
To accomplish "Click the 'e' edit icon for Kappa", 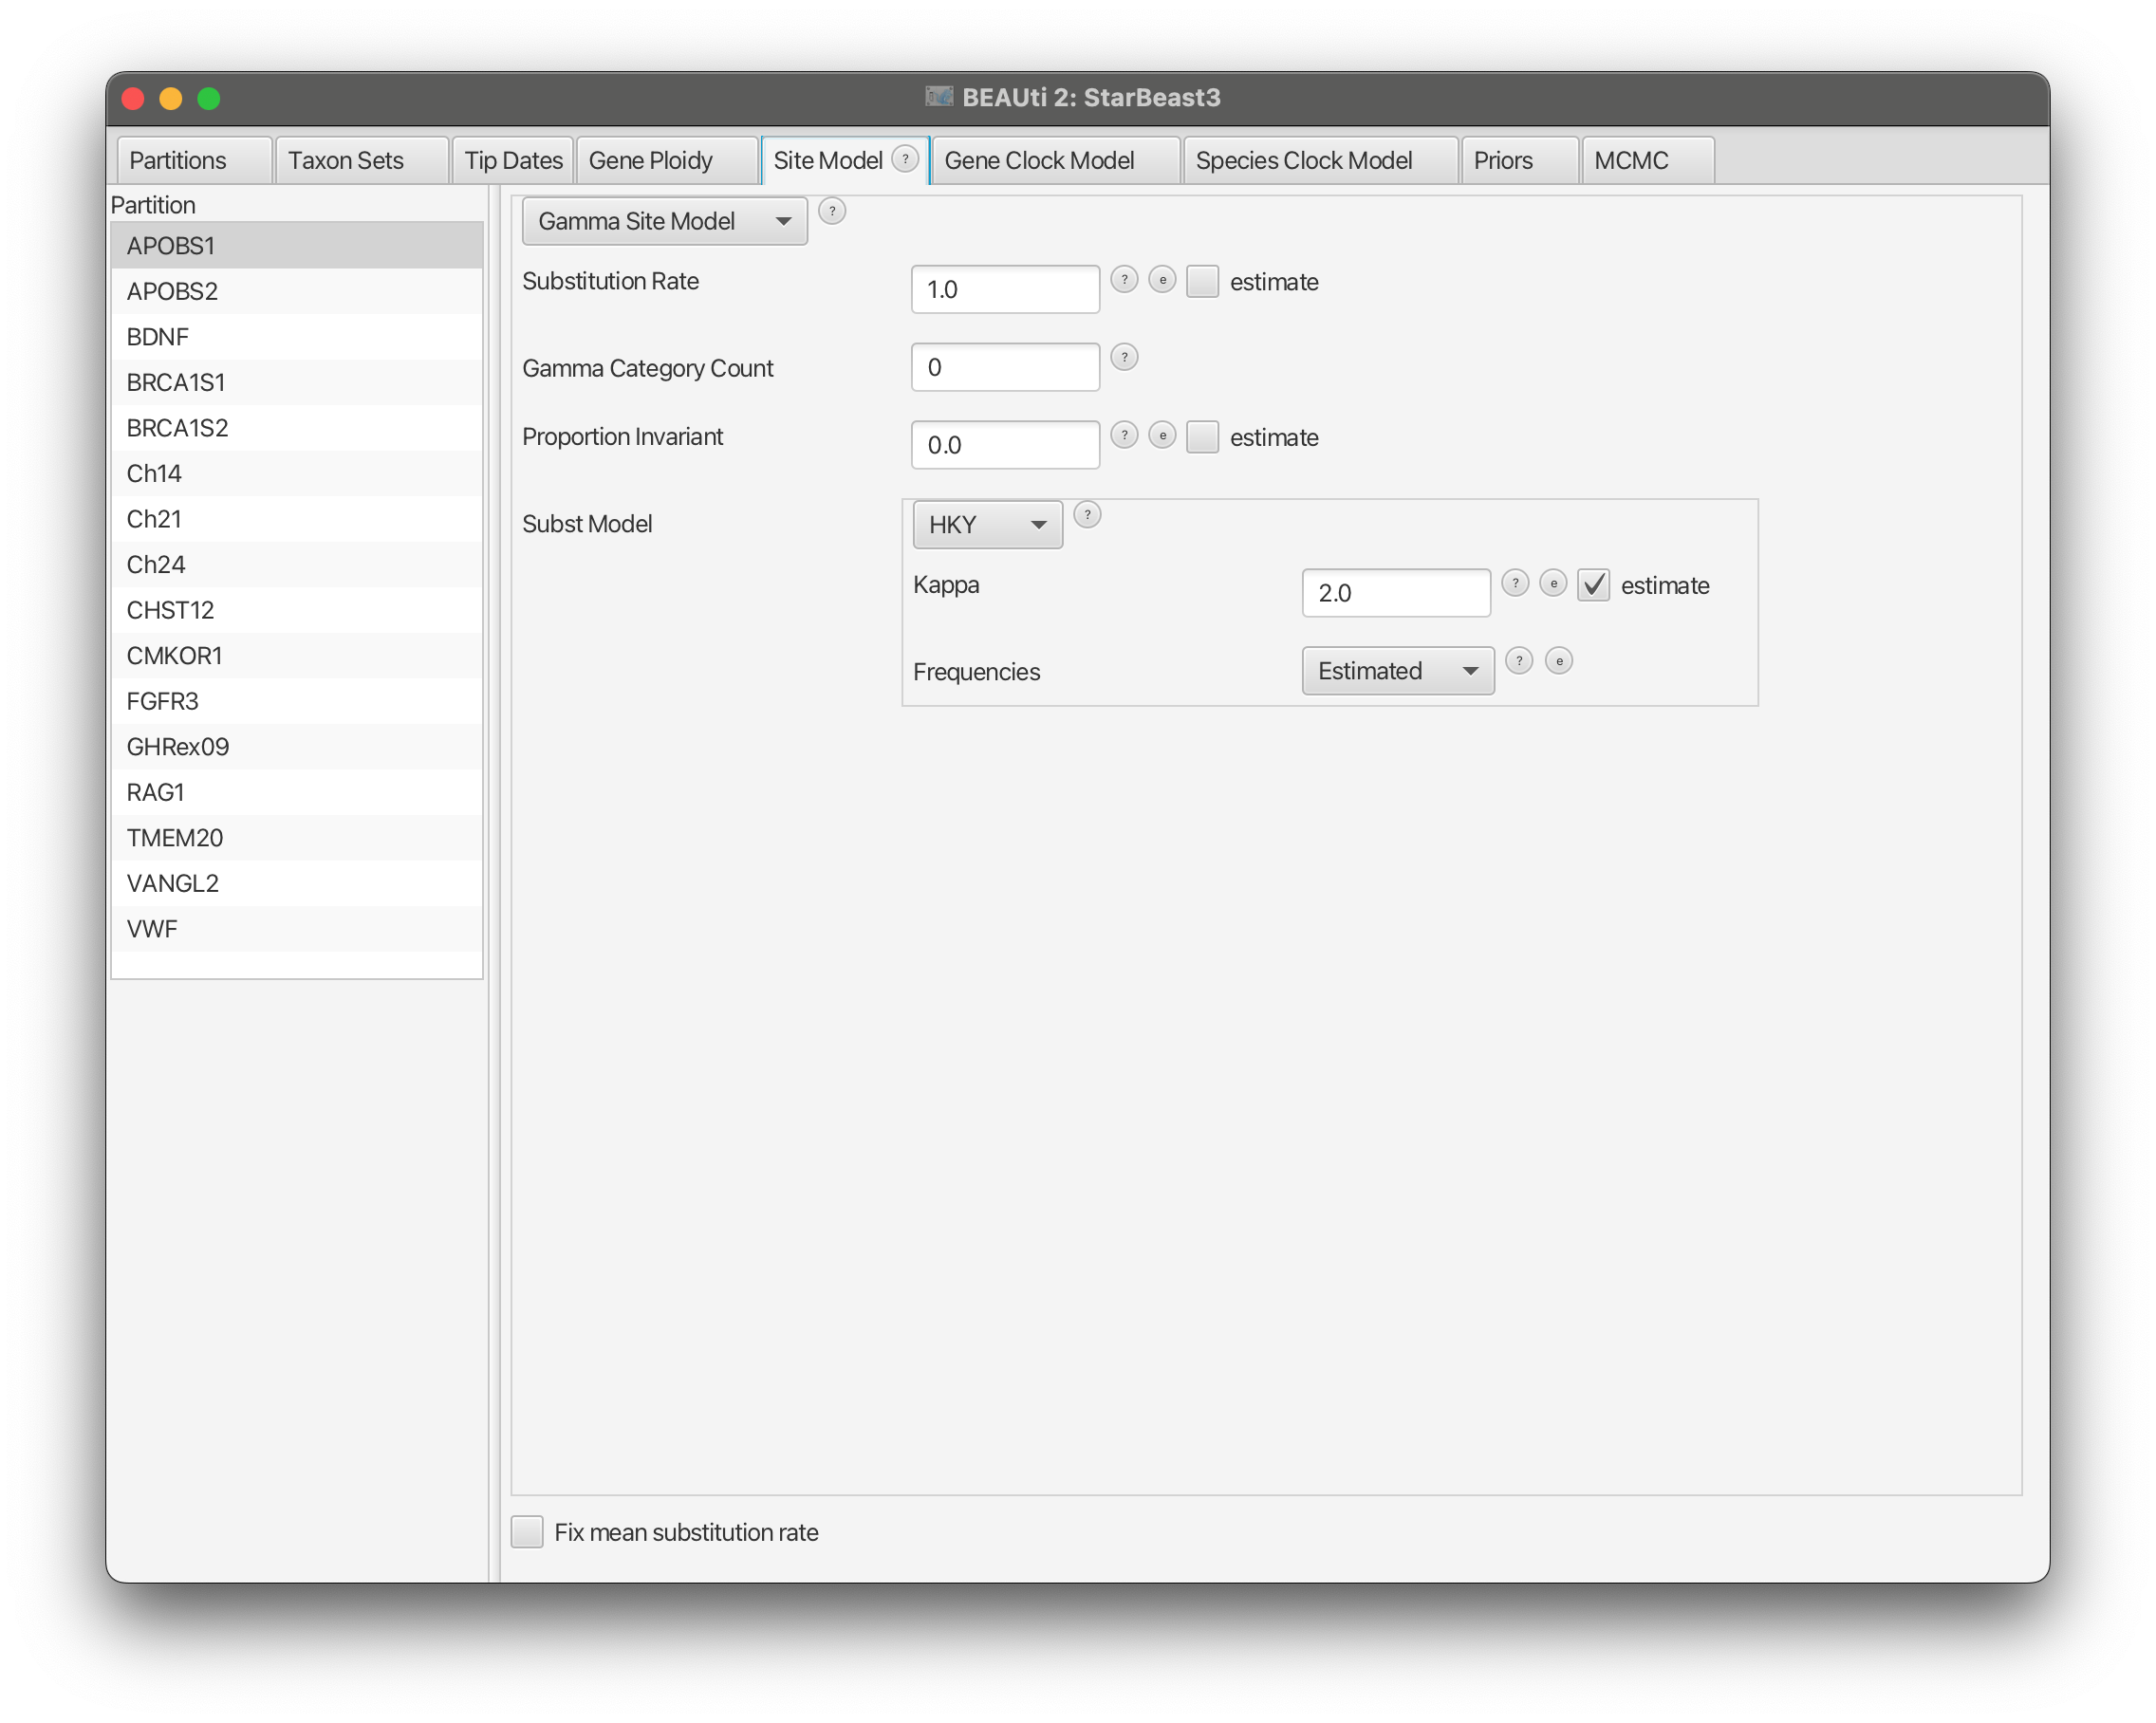I will (x=1553, y=583).
